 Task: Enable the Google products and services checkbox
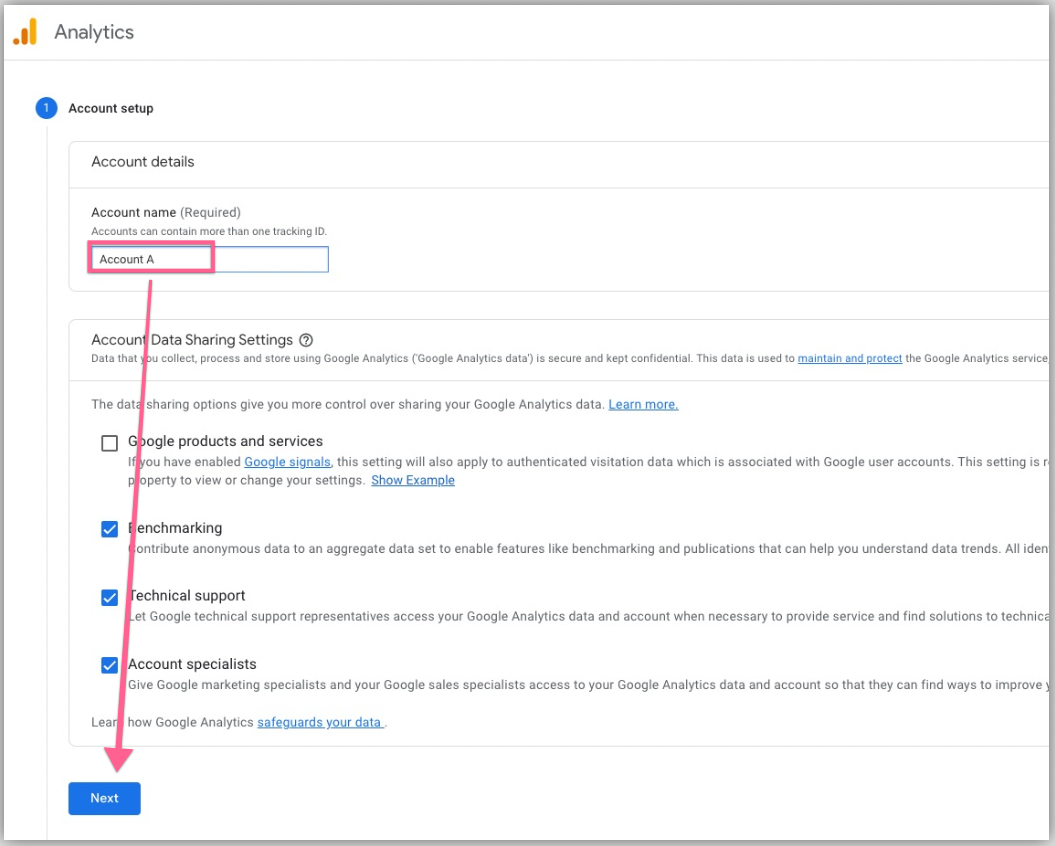[x=110, y=443]
